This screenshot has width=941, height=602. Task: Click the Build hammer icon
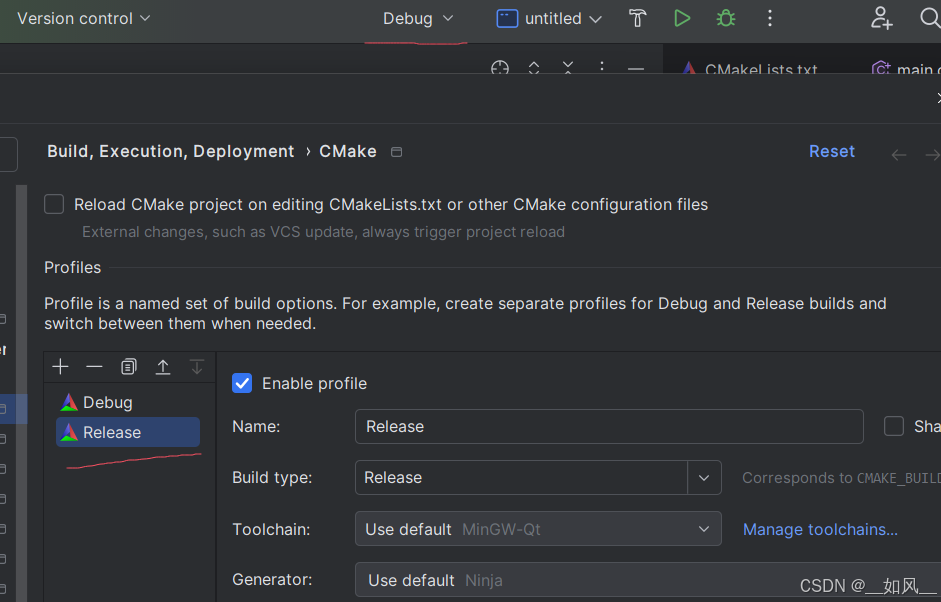click(x=638, y=18)
